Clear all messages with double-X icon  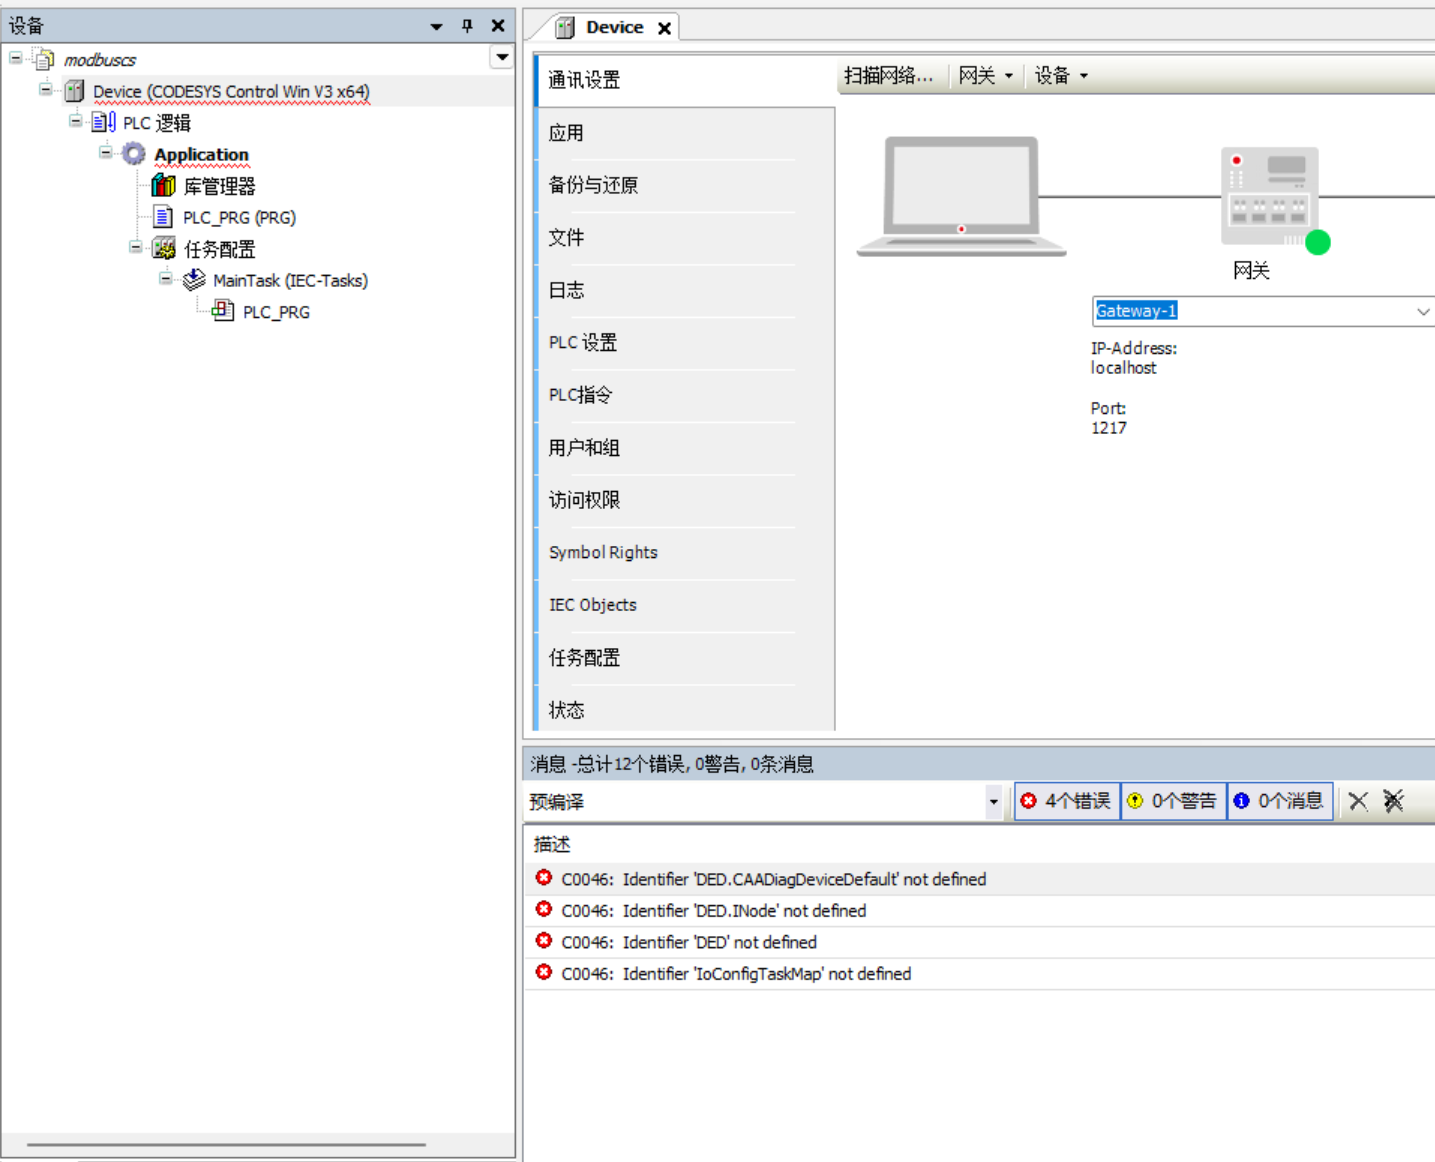tap(1393, 801)
